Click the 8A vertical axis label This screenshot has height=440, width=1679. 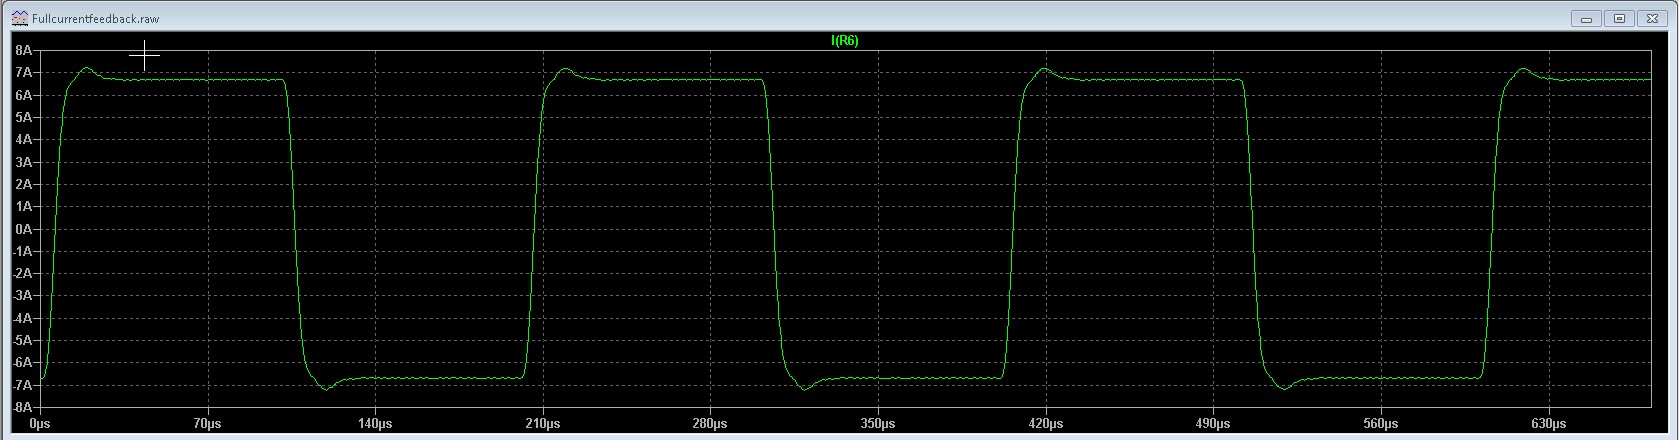[25, 50]
